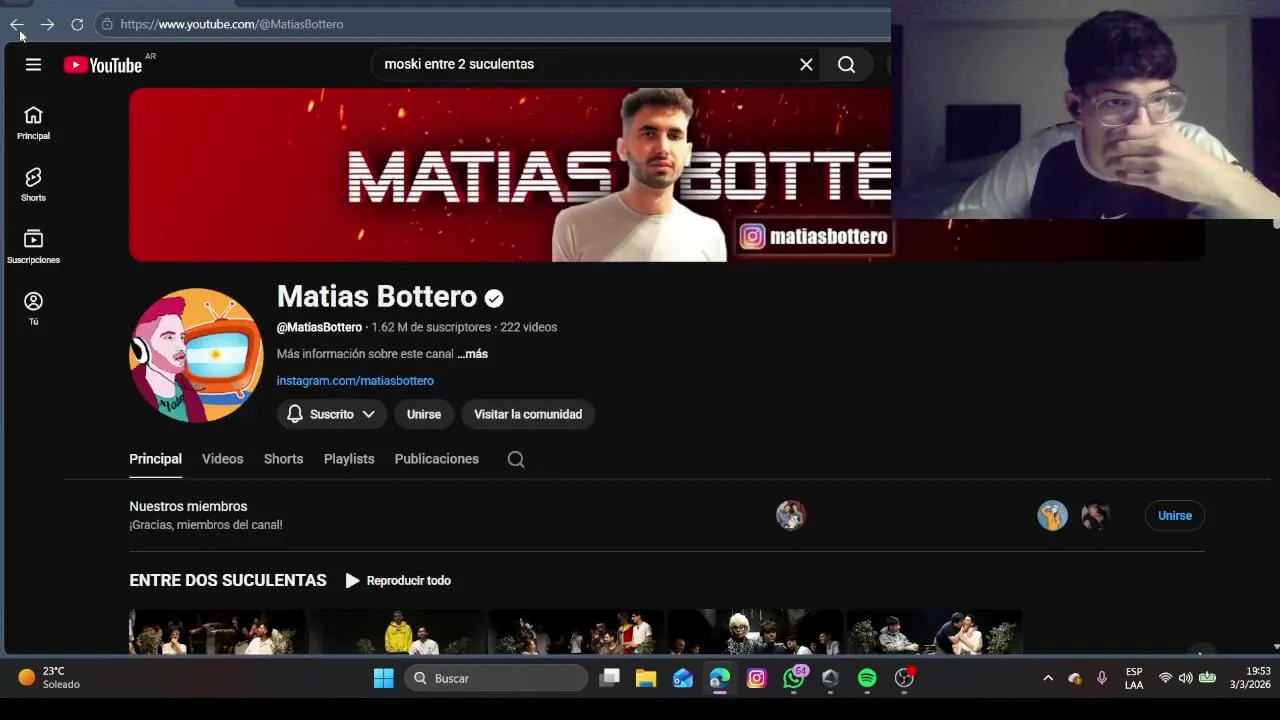Click the @MatiasBottero handle

tap(319, 327)
